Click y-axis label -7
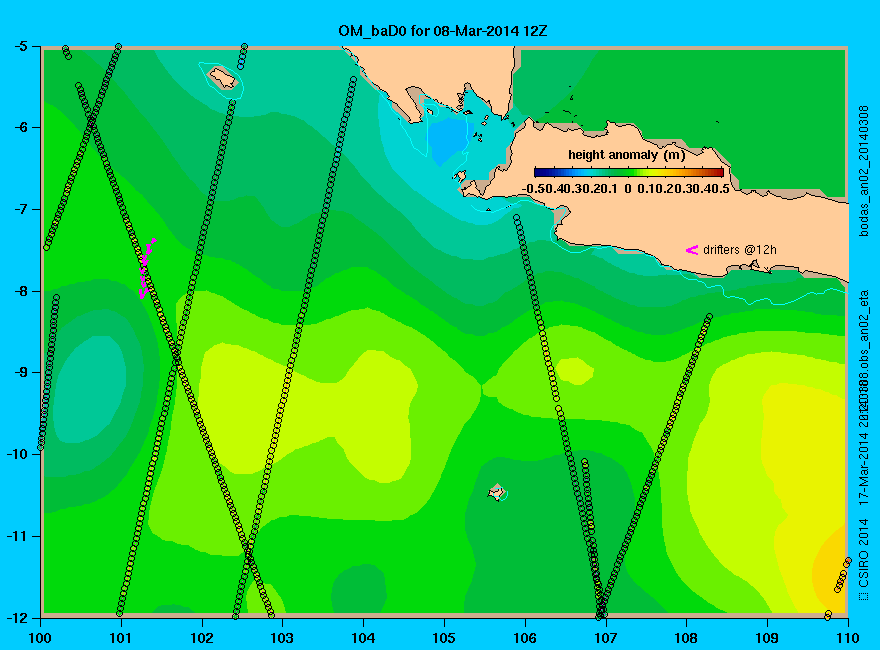 coord(20,209)
